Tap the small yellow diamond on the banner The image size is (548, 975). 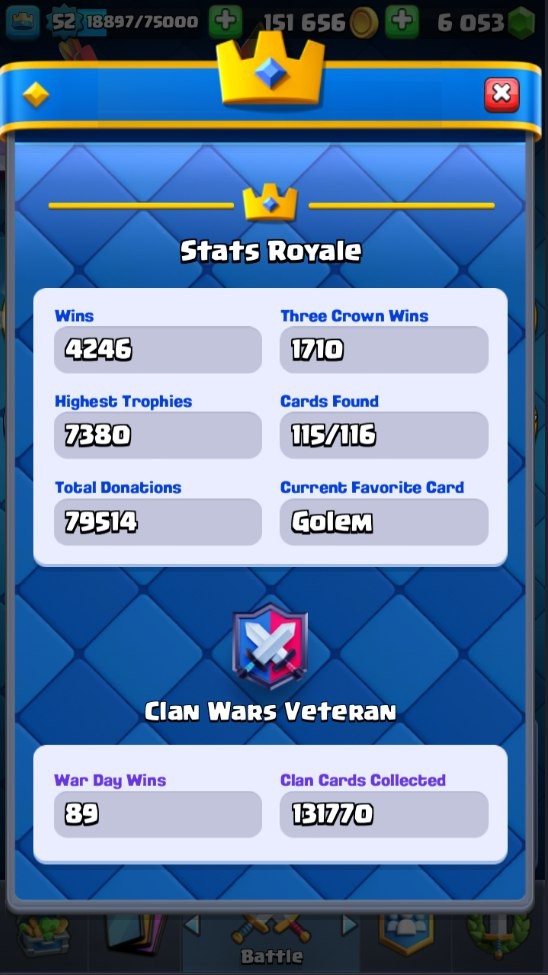click(35, 95)
